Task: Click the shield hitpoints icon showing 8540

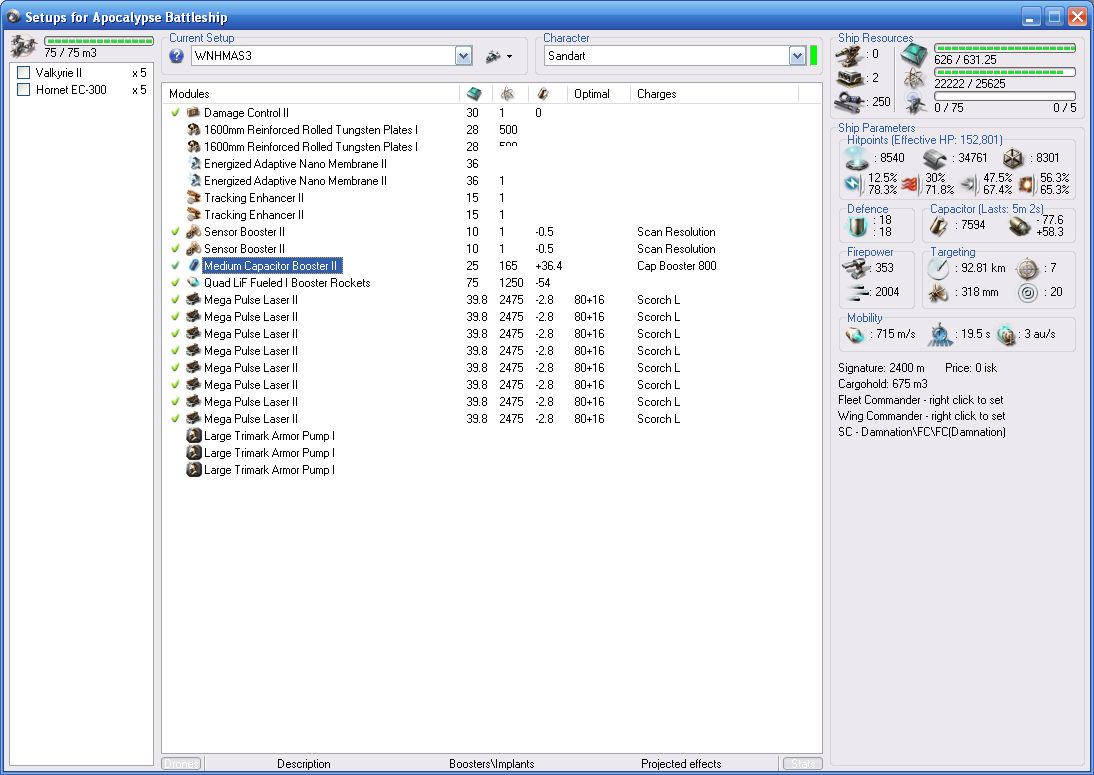Action: click(x=857, y=158)
